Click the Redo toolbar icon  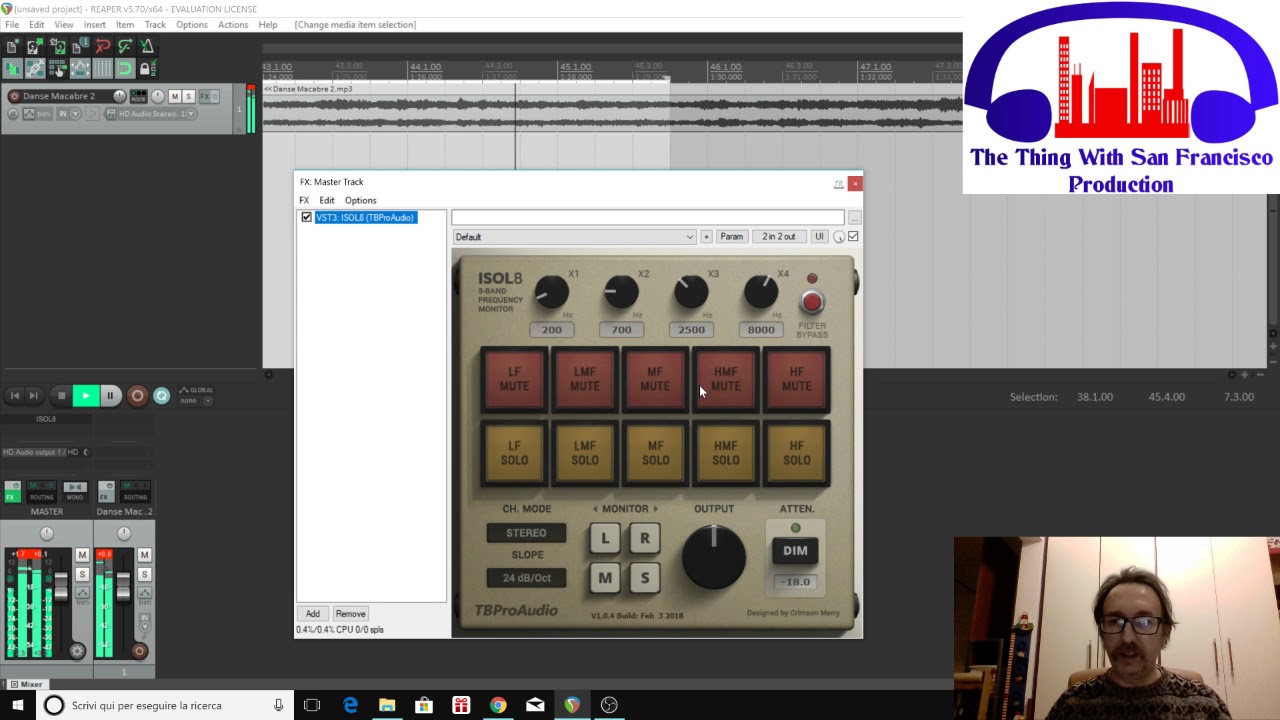(x=125, y=46)
